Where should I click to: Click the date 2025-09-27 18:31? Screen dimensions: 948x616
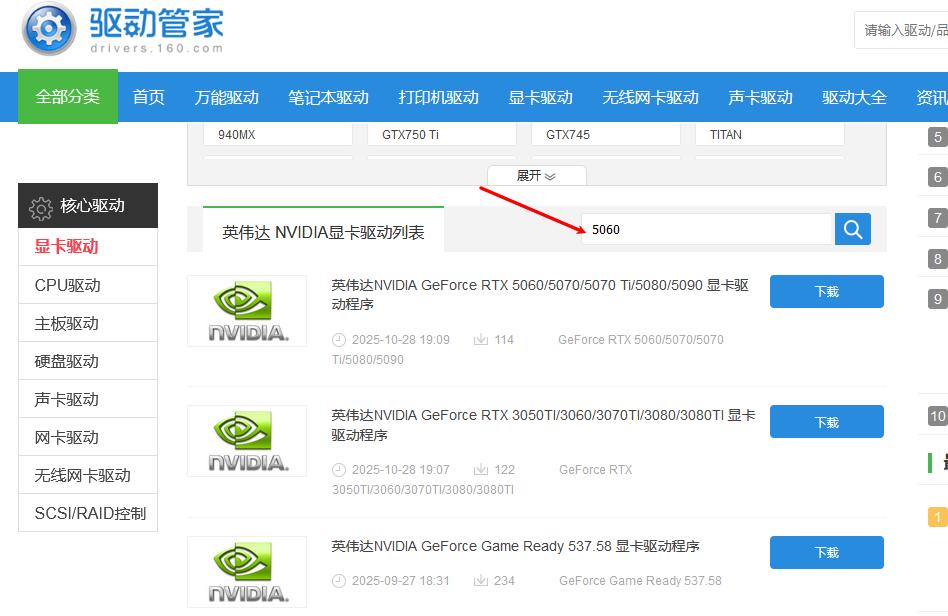pyautogui.click(x=400, y=581)
